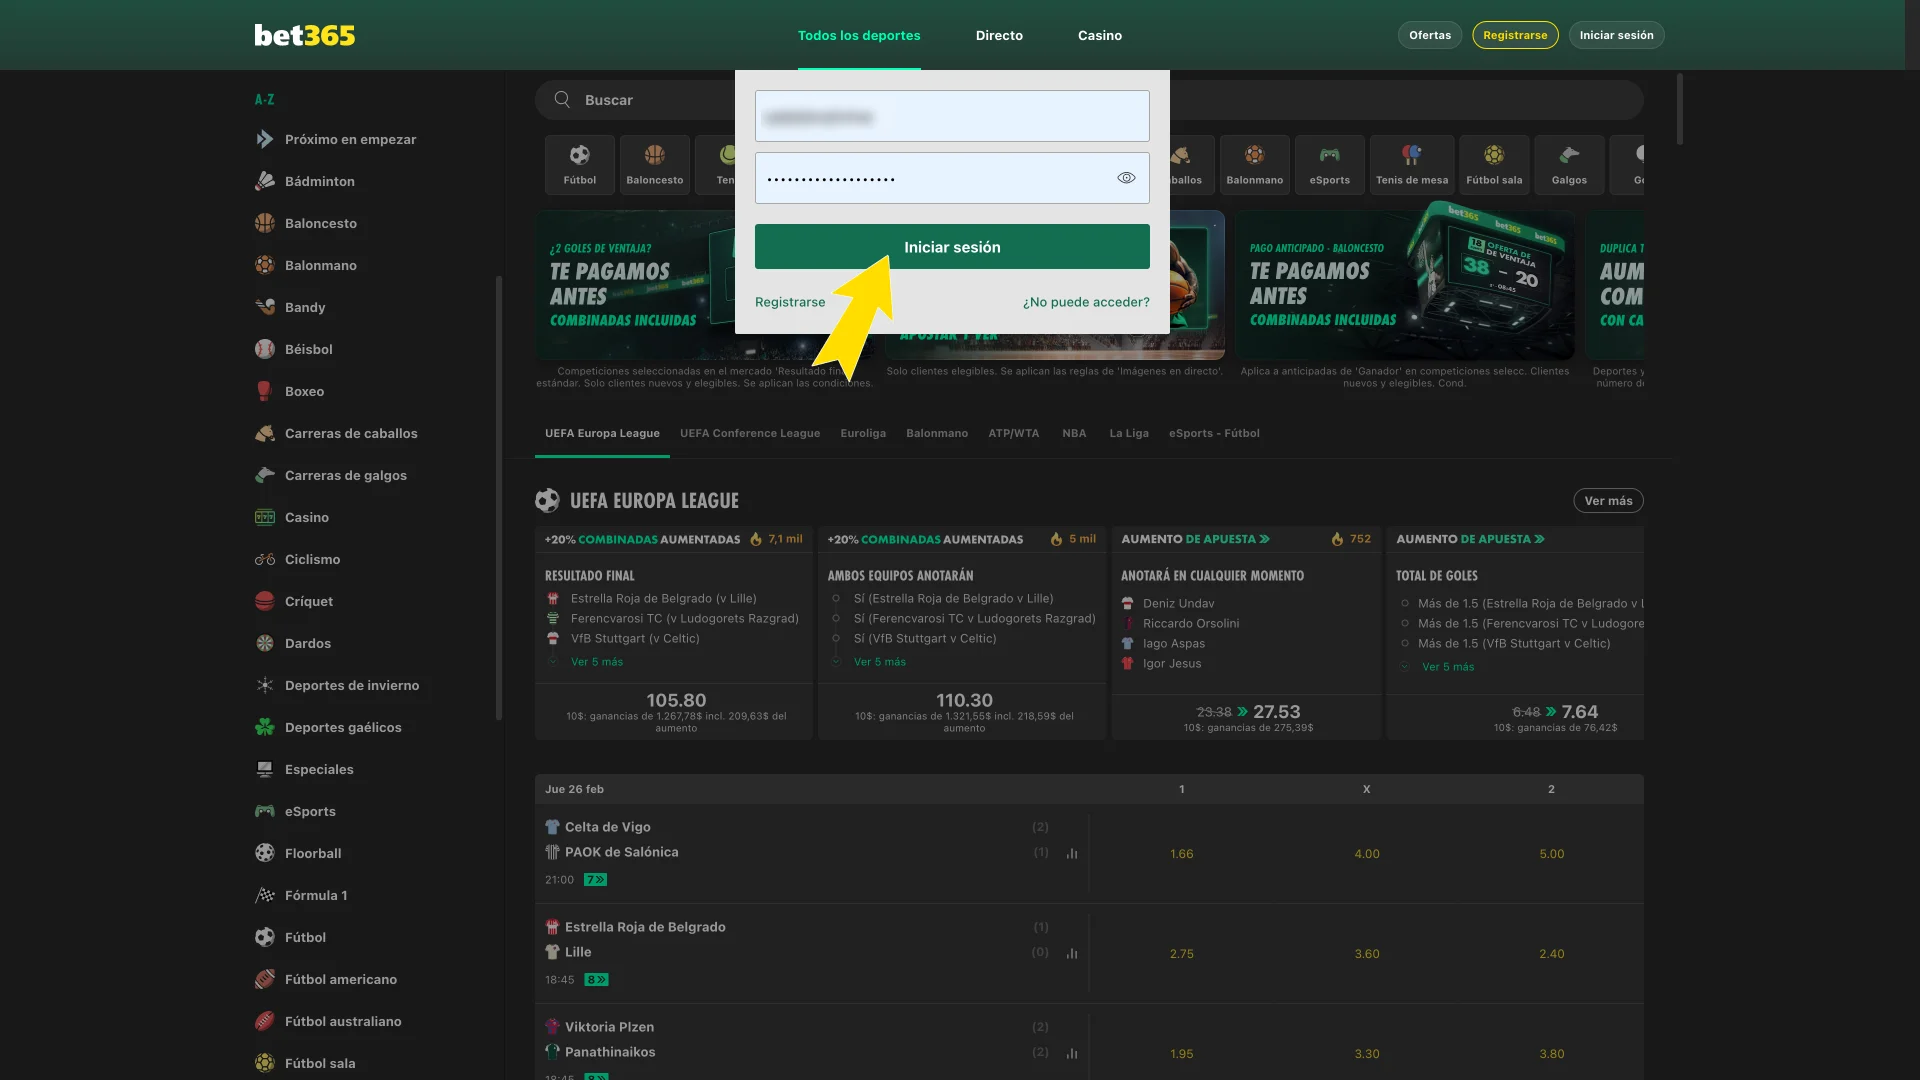Select the Tenis de mesa sport chip
Image resolution: width=1920 pixels, height=1080 pixels.
[1412, 164]
